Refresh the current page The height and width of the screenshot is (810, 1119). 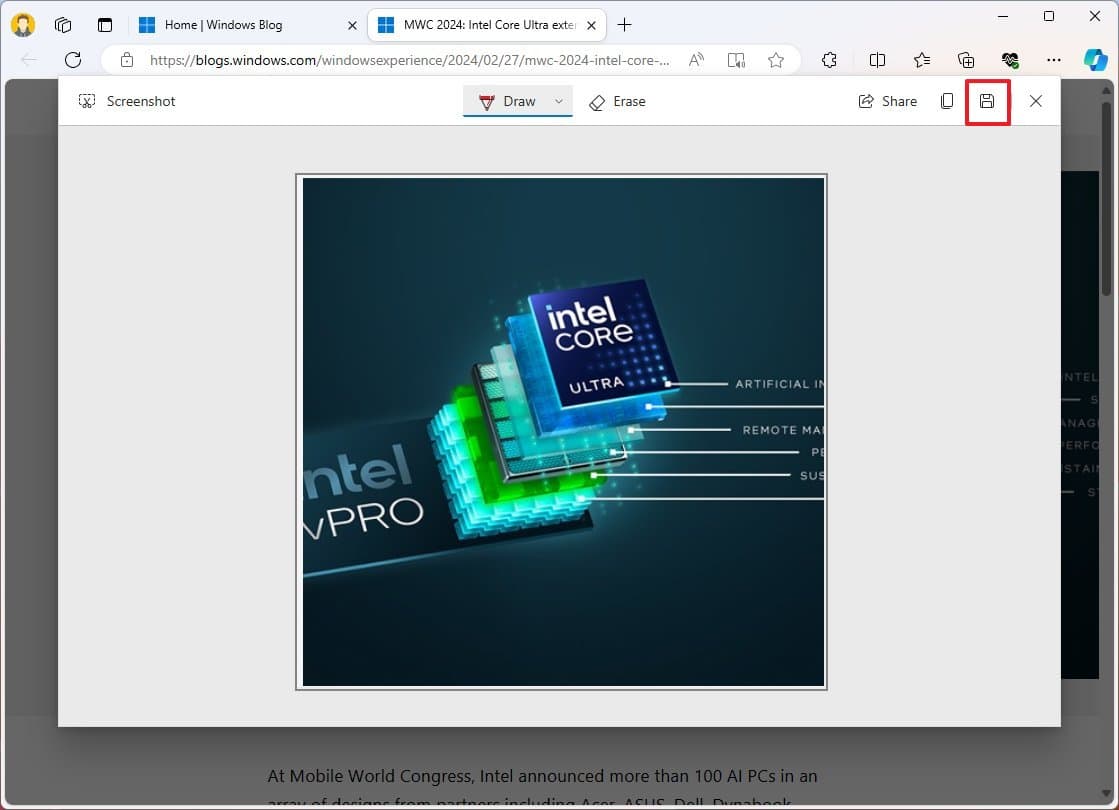pyautogui.click(x=72, y=60)
